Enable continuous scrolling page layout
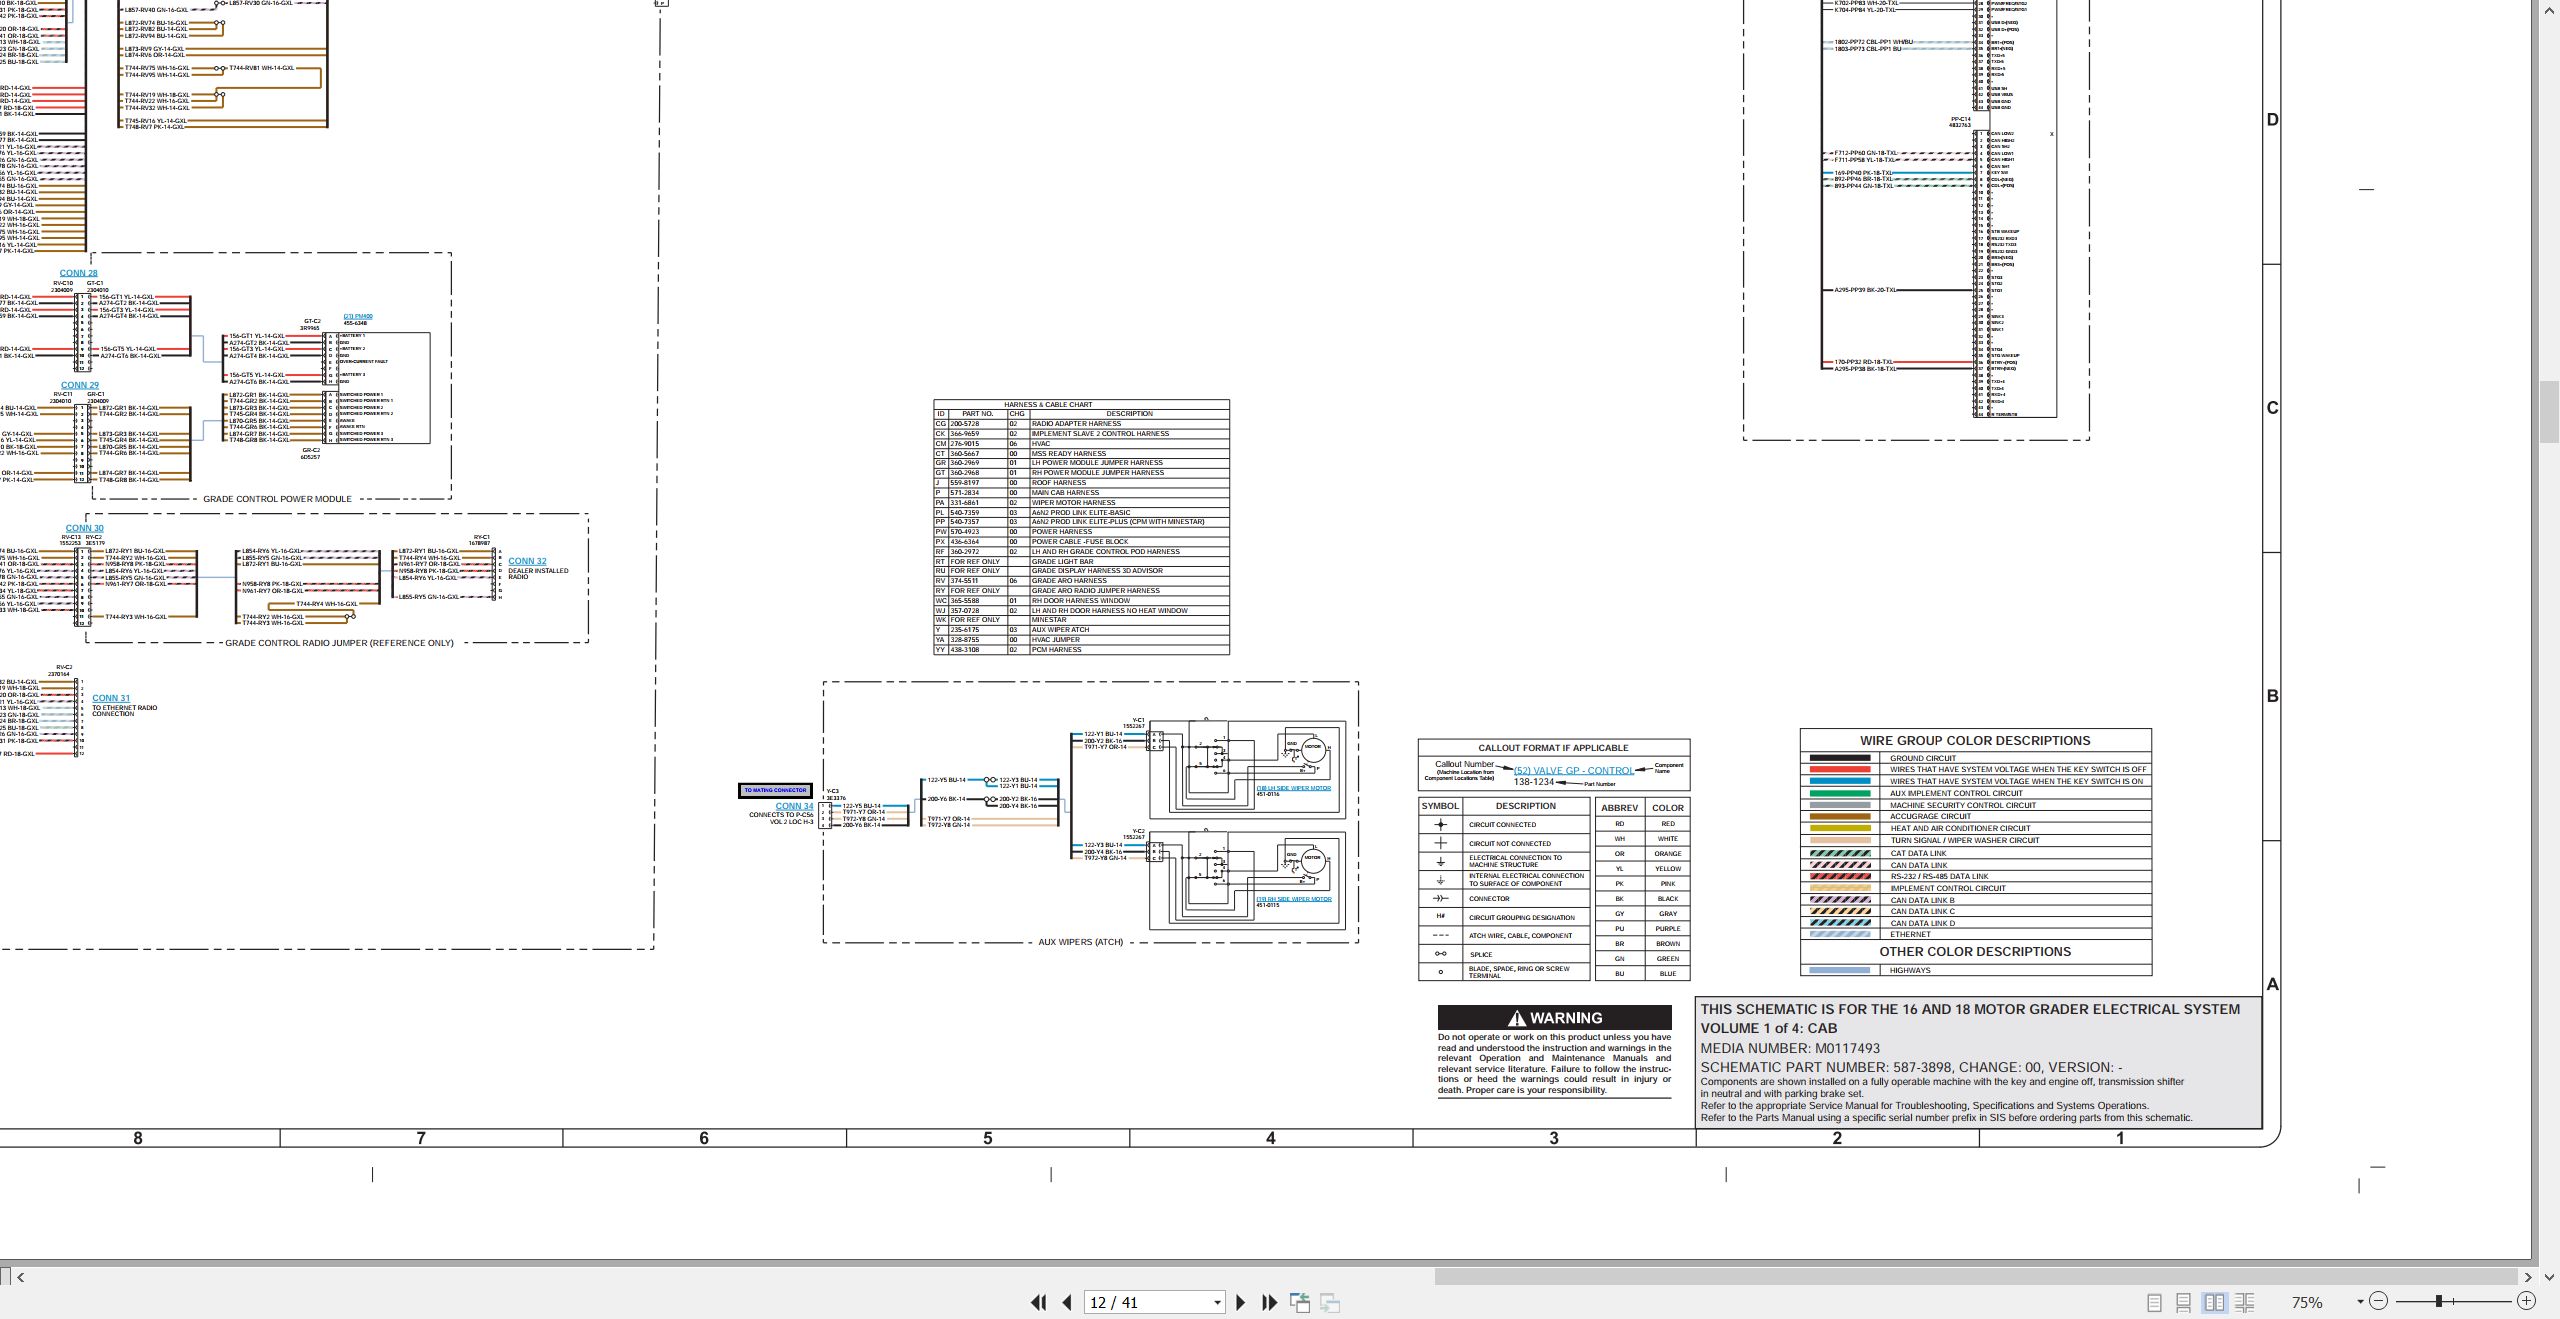The height and width of the screenshot is (1319, 2560). click(x=2184, y=1302)
